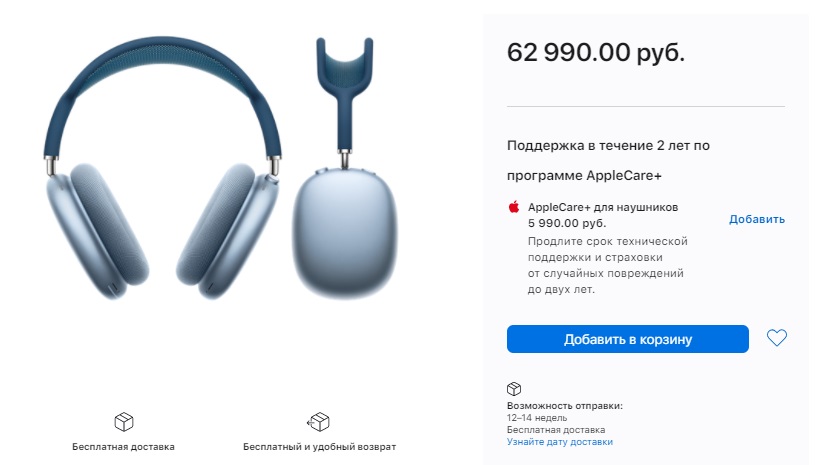The height and width of the screenshot is (465, 821).
Task: Open Узнайте дату доставки link
Action: 559,442
